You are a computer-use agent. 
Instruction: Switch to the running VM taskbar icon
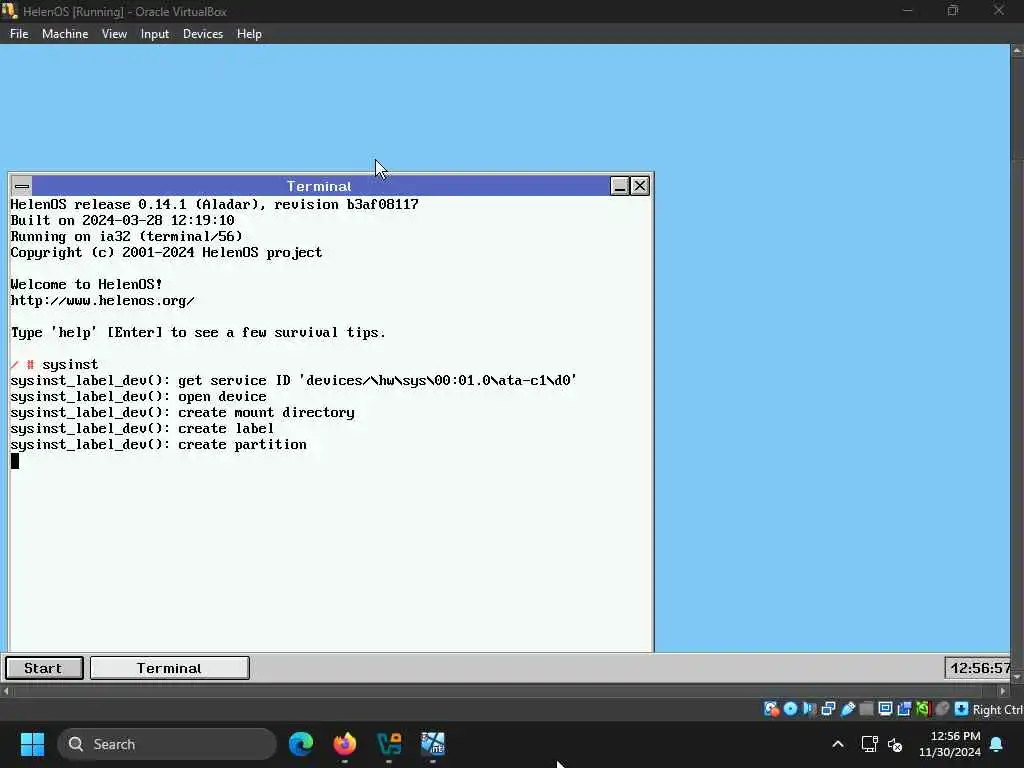tap(432, 744)
